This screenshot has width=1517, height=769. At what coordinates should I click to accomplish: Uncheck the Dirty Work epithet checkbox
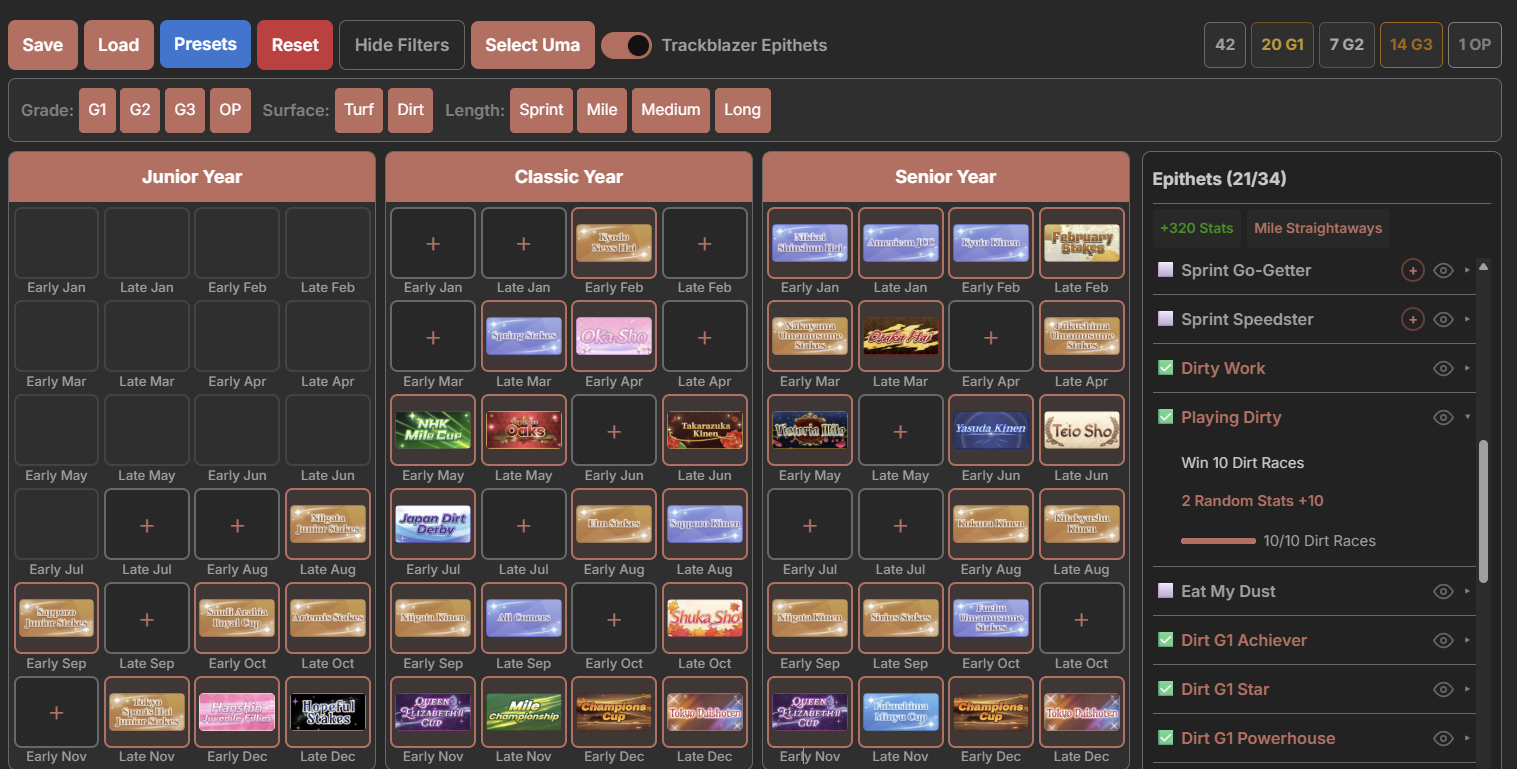pos(1165,368)
